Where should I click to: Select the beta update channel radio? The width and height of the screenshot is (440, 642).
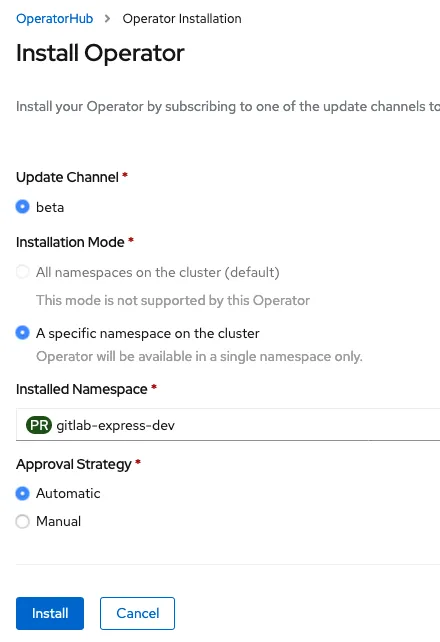(23, 207)
